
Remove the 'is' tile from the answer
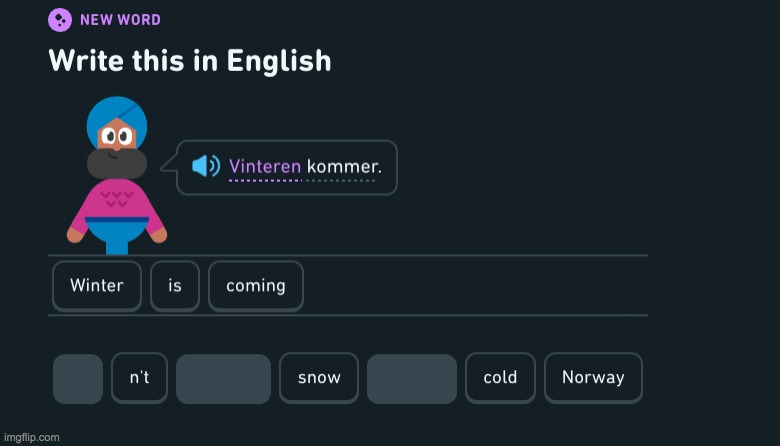pyautogui.click(x=175, y=286)
